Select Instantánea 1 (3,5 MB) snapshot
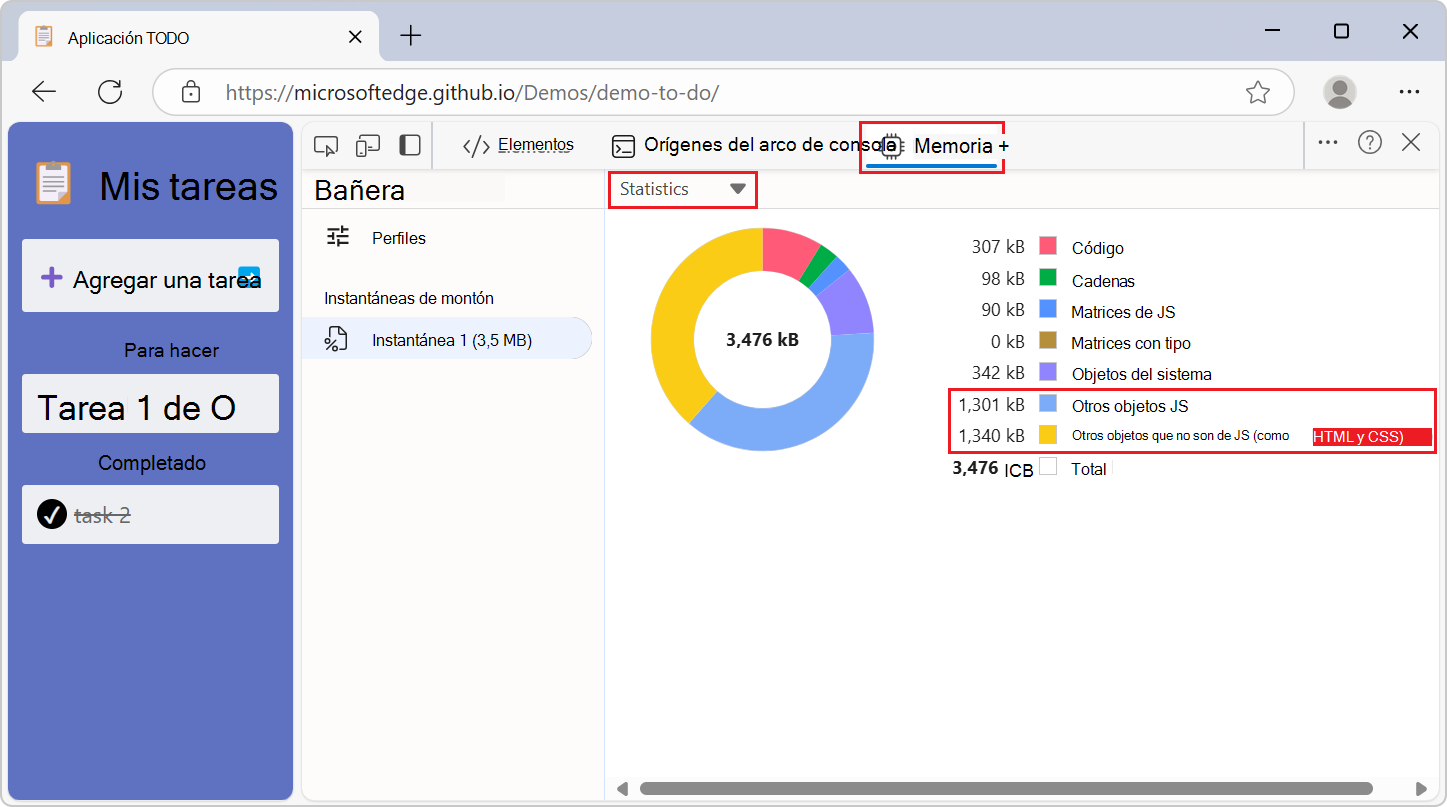The height and width of the screenshot is (807, 1447). click(446, 339)
